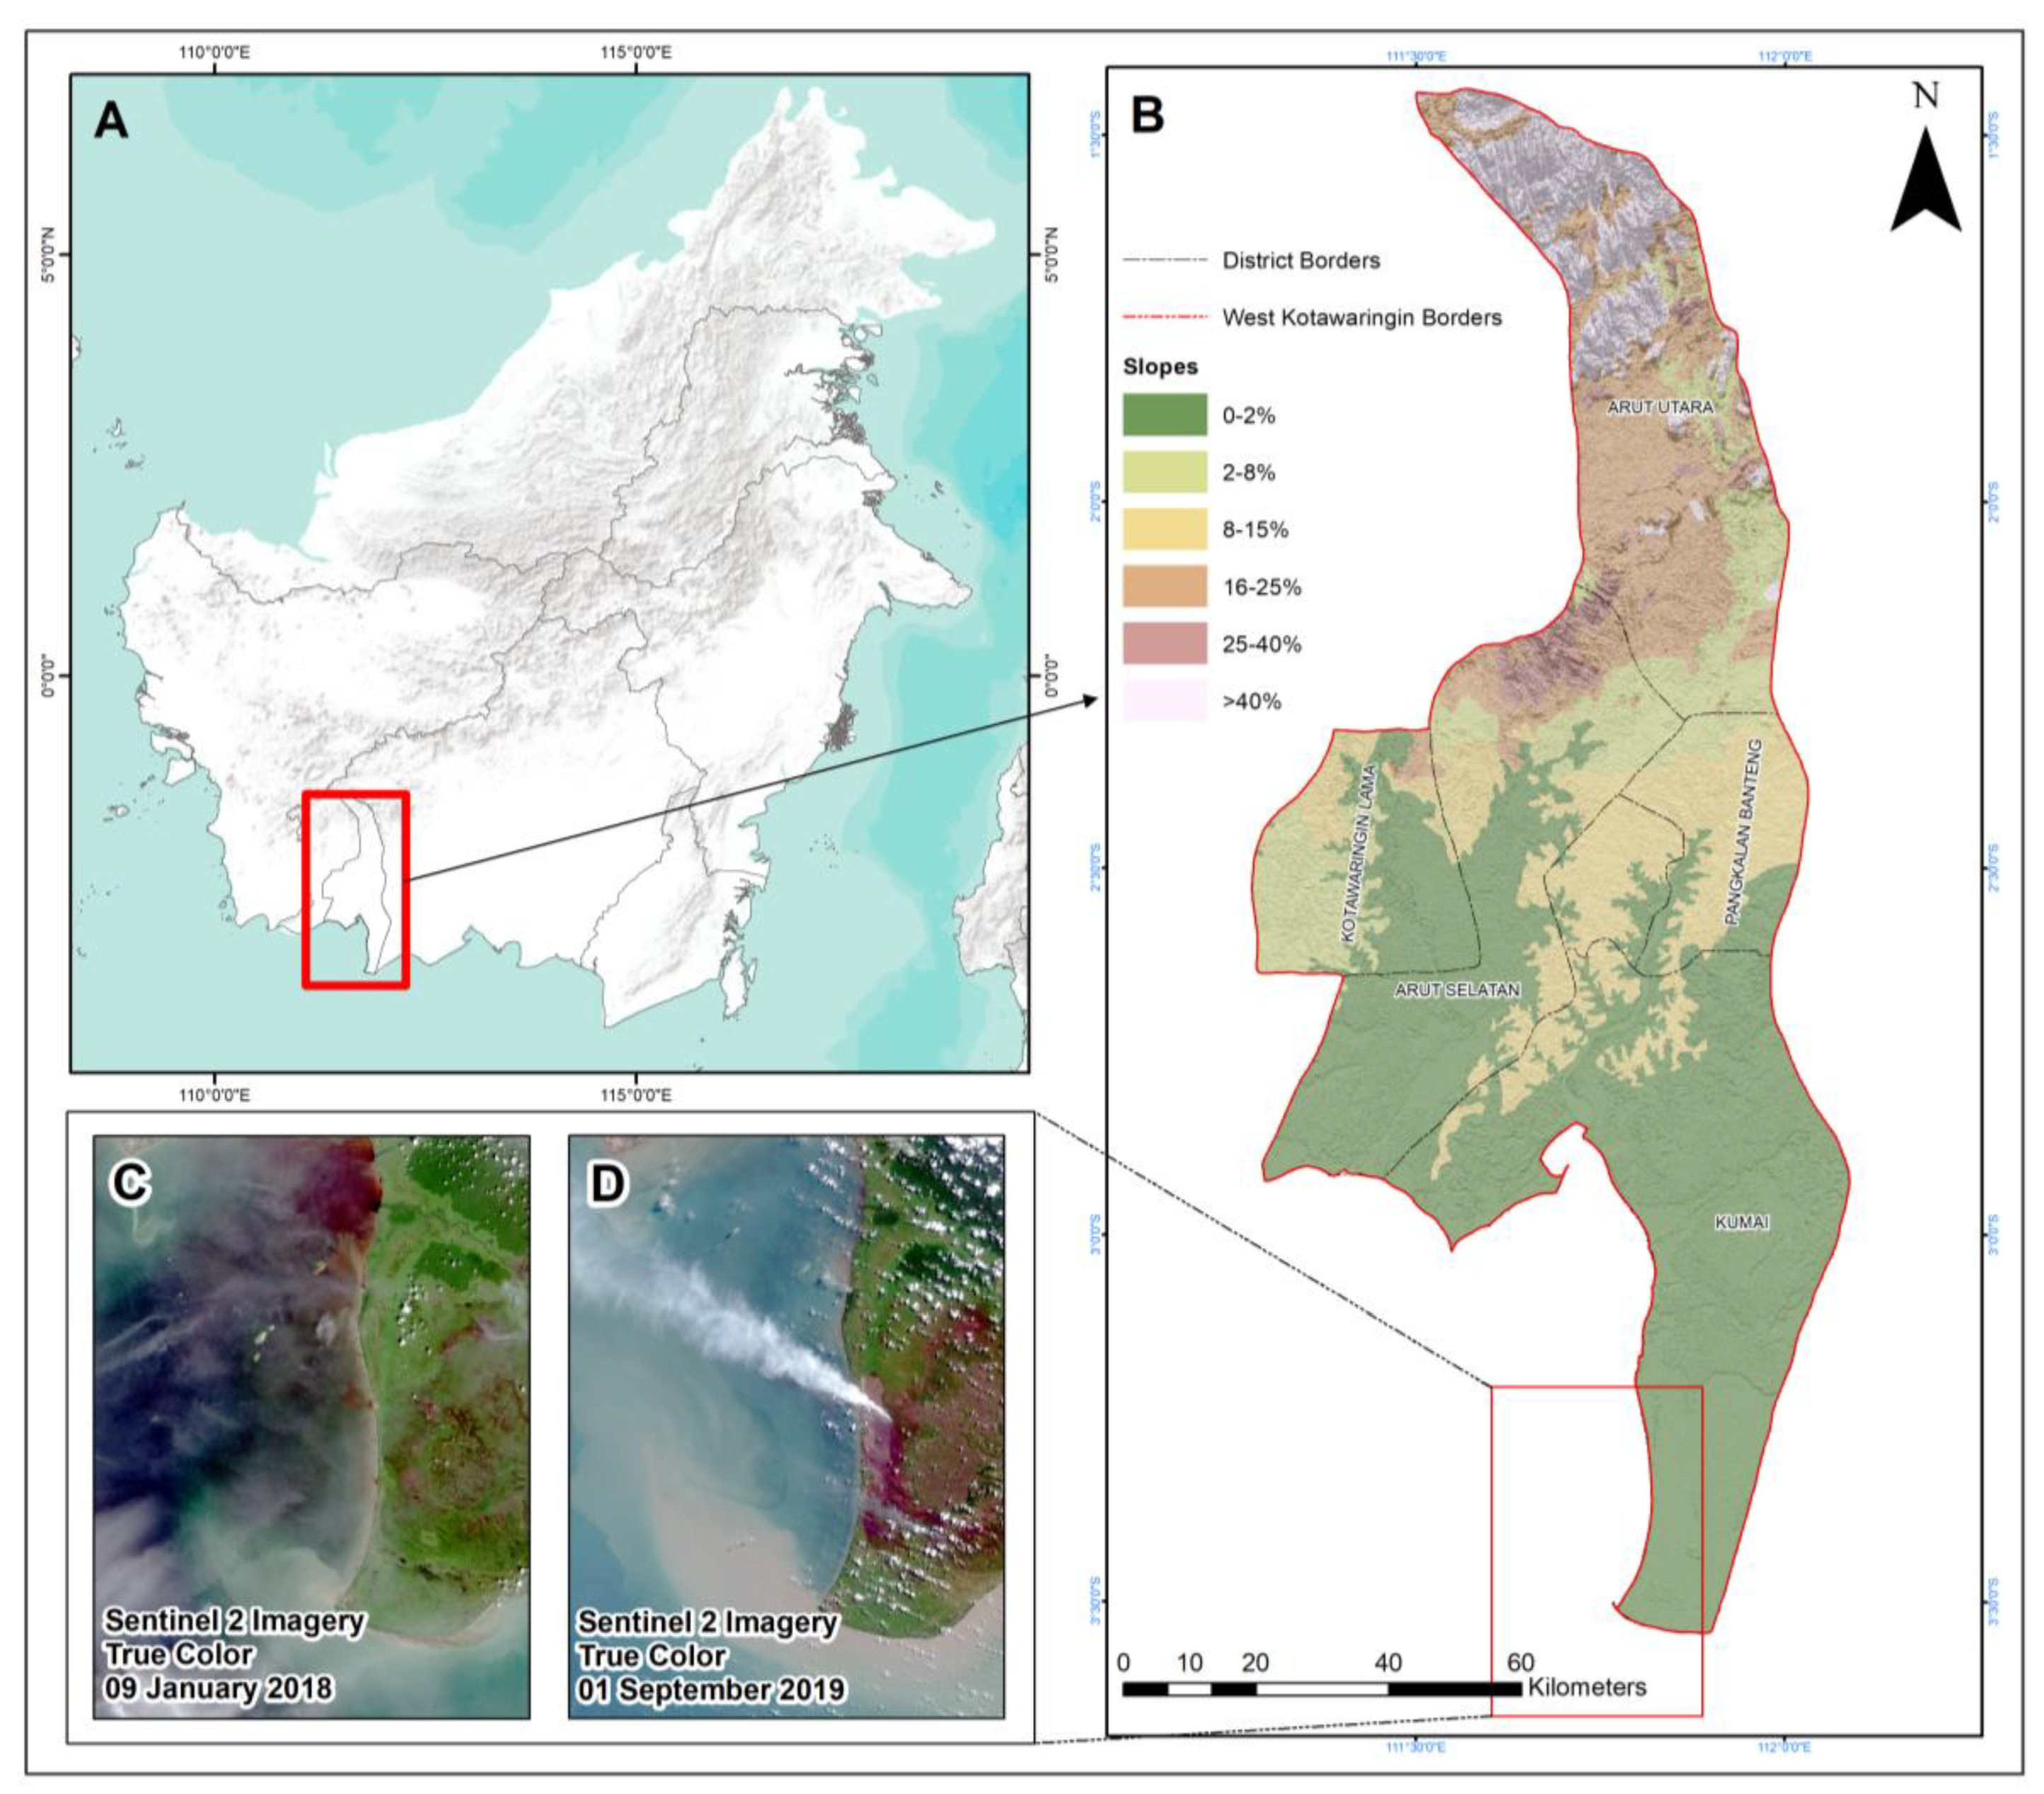Click the panel A letter label
Image resolution: width=2044 pixels, height=1794 pixels.
point(111,122)
